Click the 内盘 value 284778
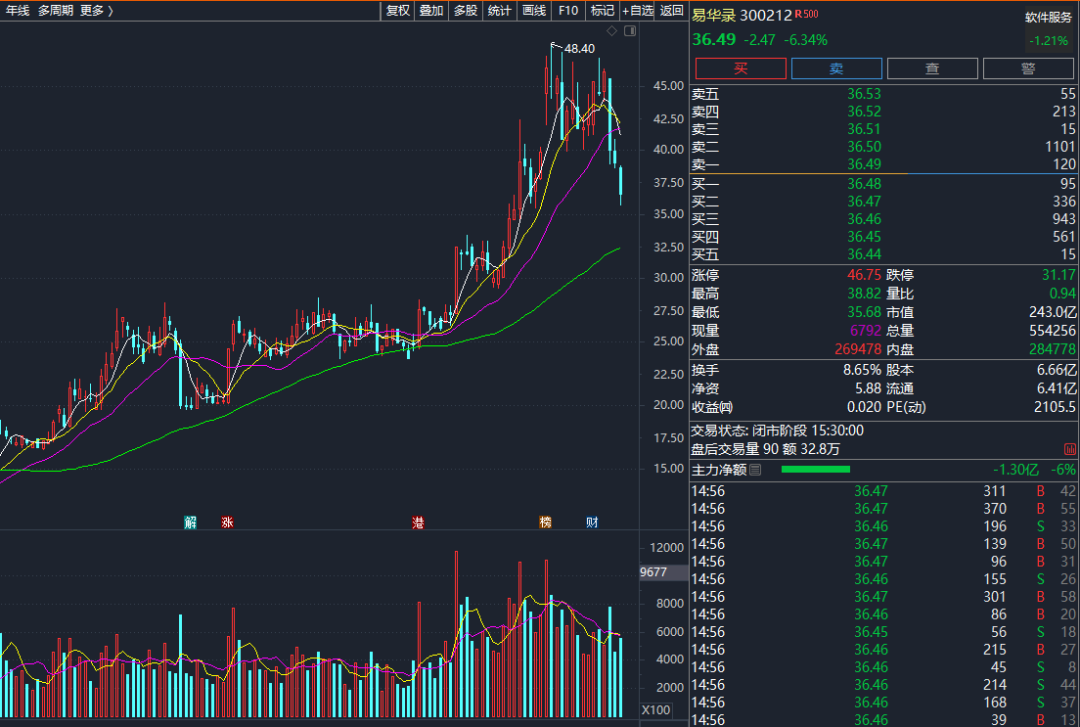The height and width of the screenshot is (727, 1080). pyautogui.click(x=1052, y=349)
